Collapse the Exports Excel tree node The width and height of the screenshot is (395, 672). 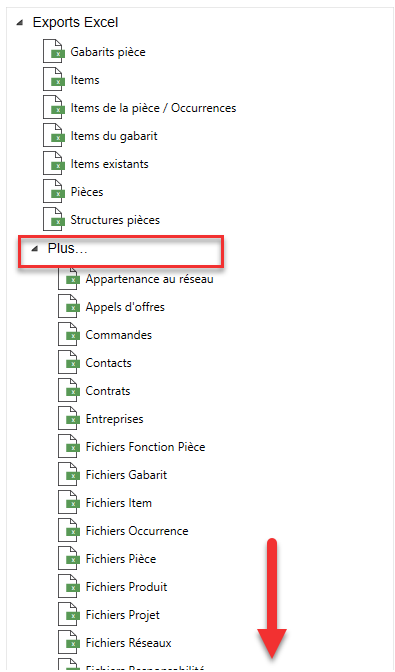(19, 23)
